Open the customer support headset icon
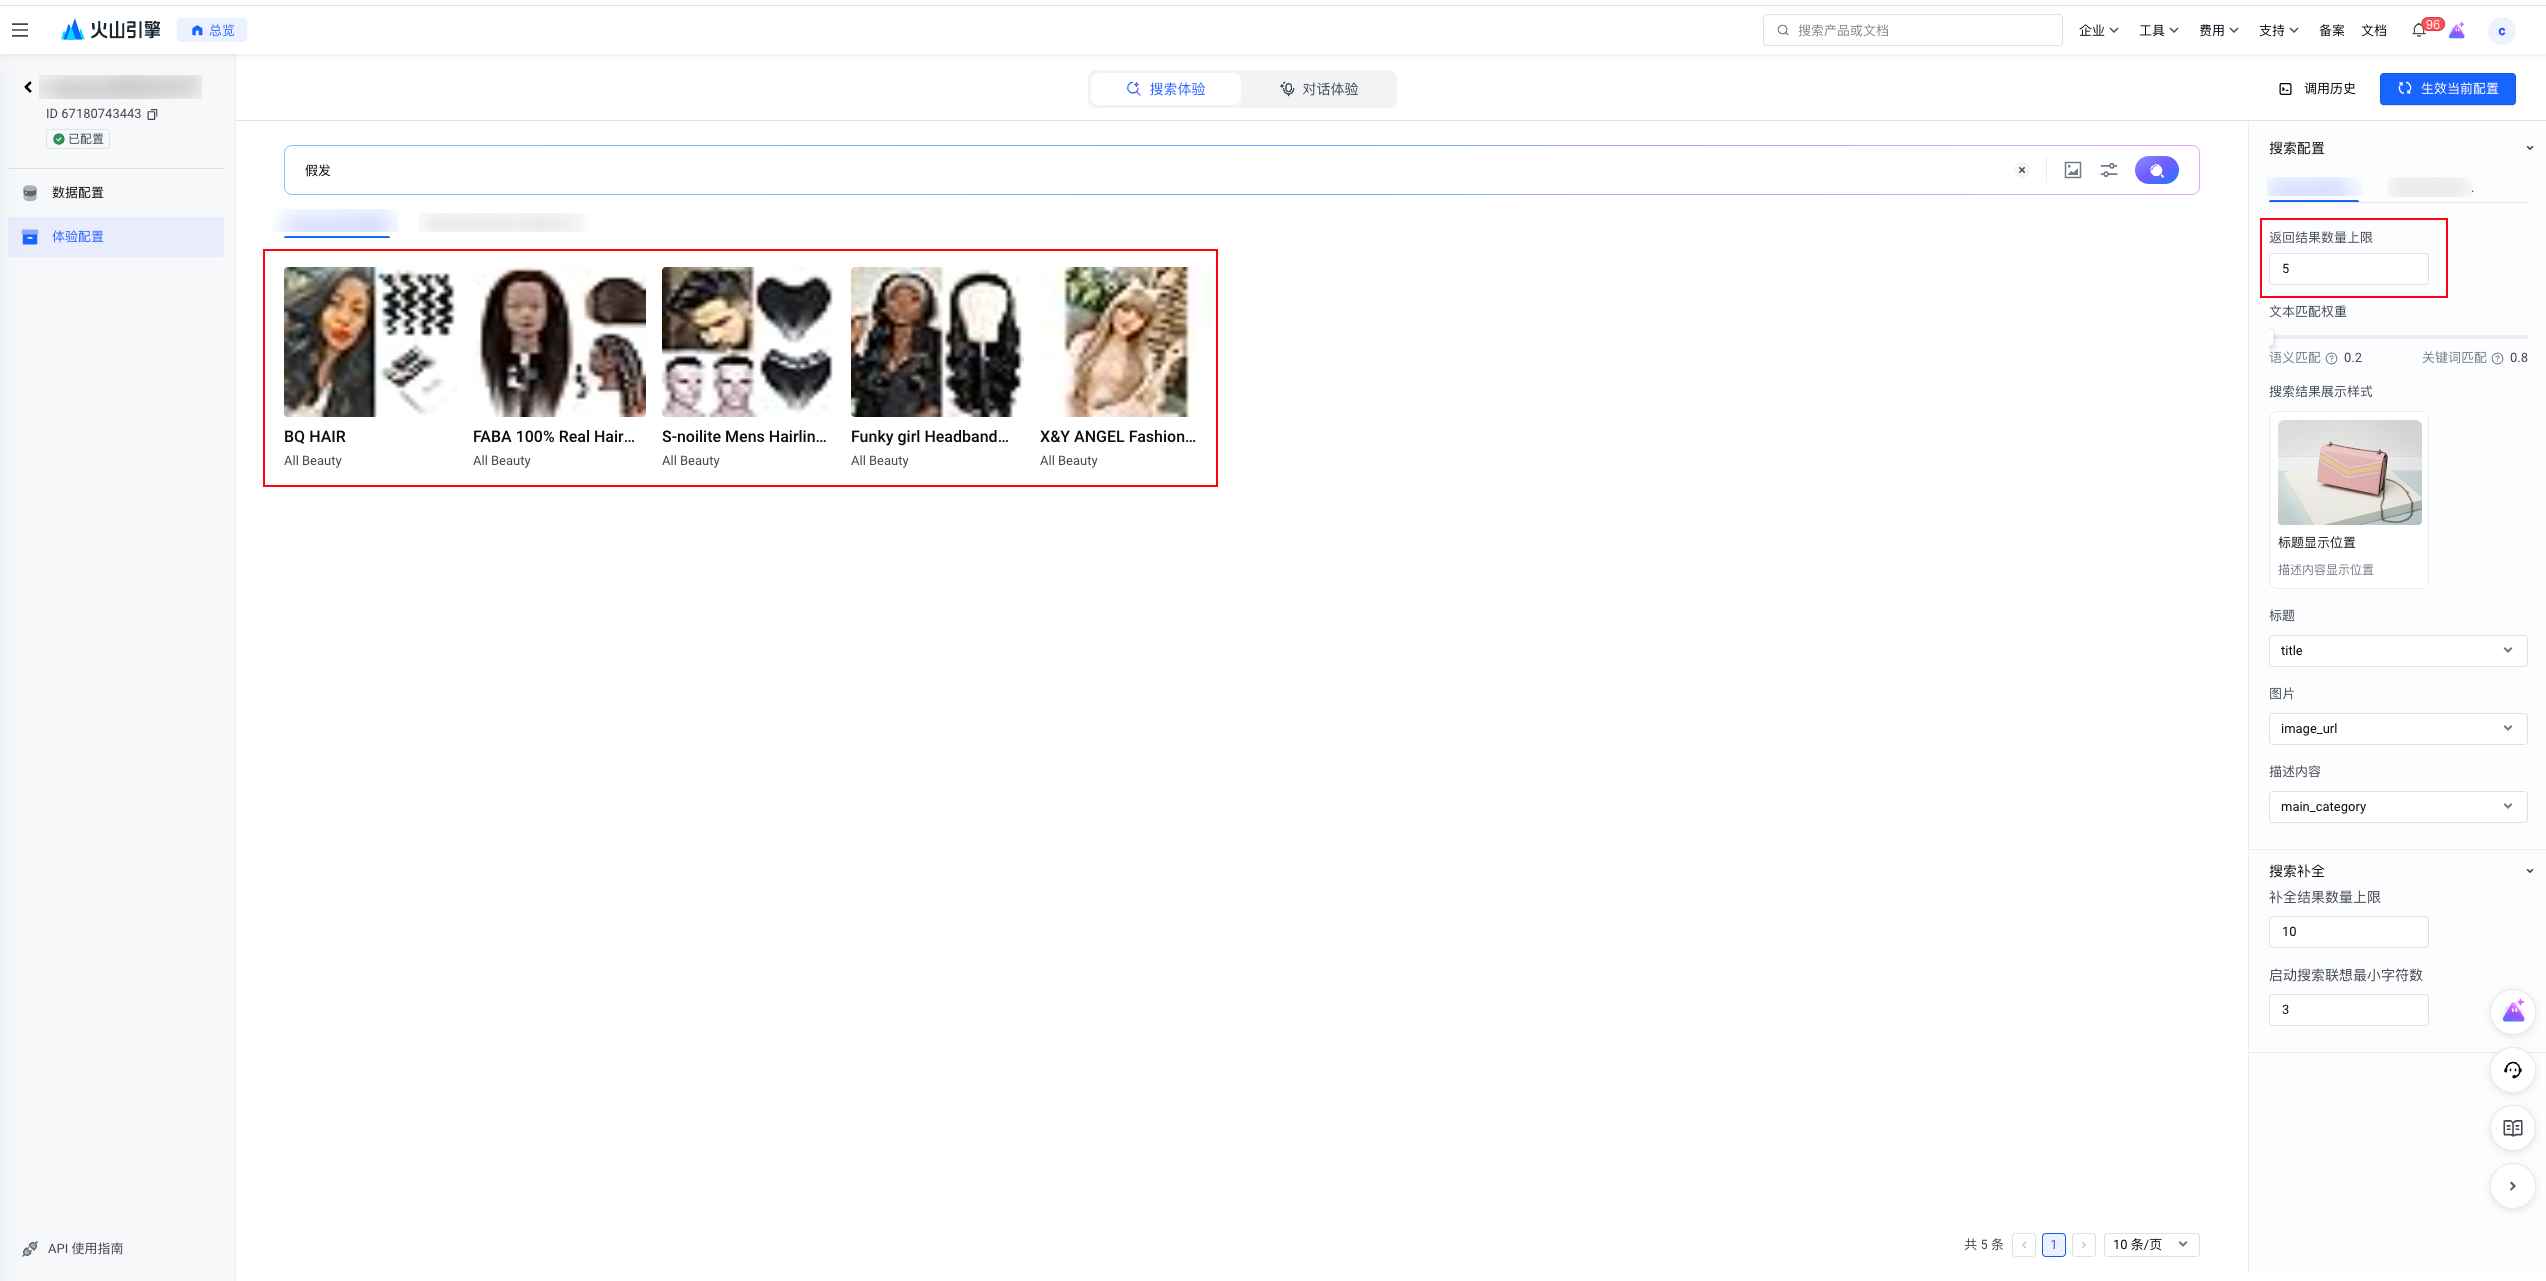This screenshot has width=2546, height=1281. (x=2512, y=1070)
